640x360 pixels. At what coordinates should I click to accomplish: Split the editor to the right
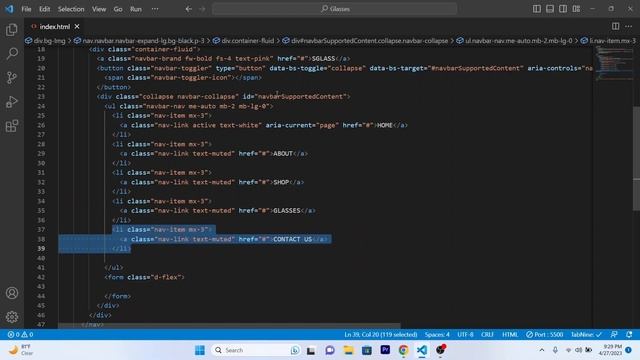tap(615, 26)
